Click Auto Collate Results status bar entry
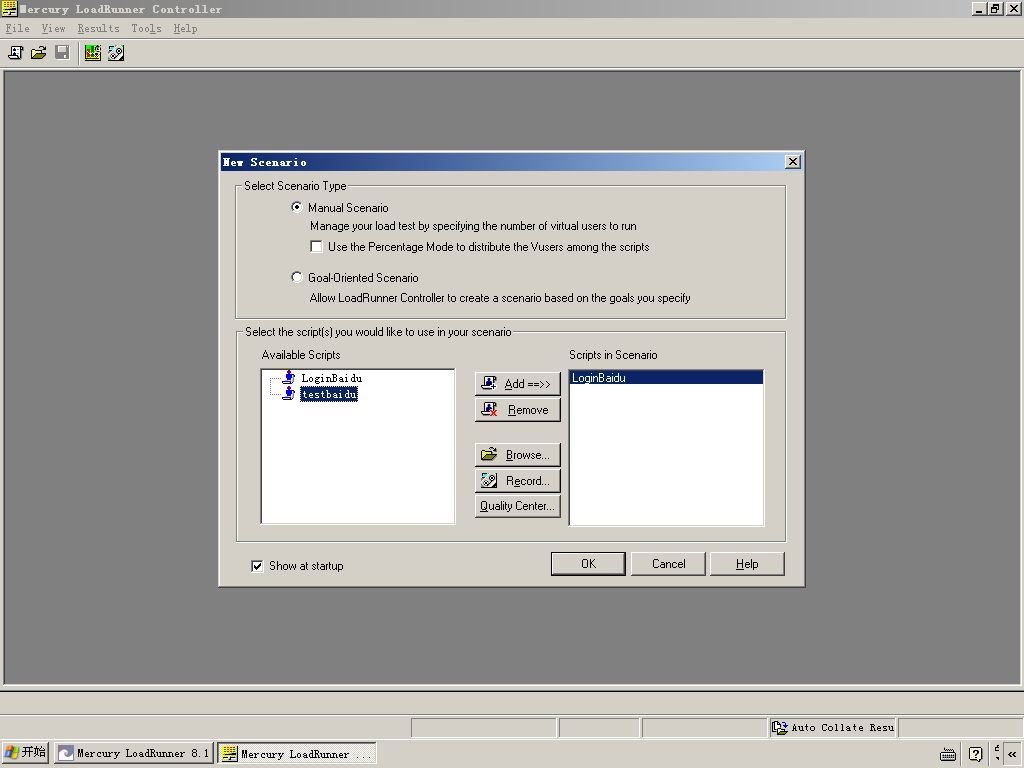Image resolution: width=1024 pixels, height=768 pixels. point(833,727)
